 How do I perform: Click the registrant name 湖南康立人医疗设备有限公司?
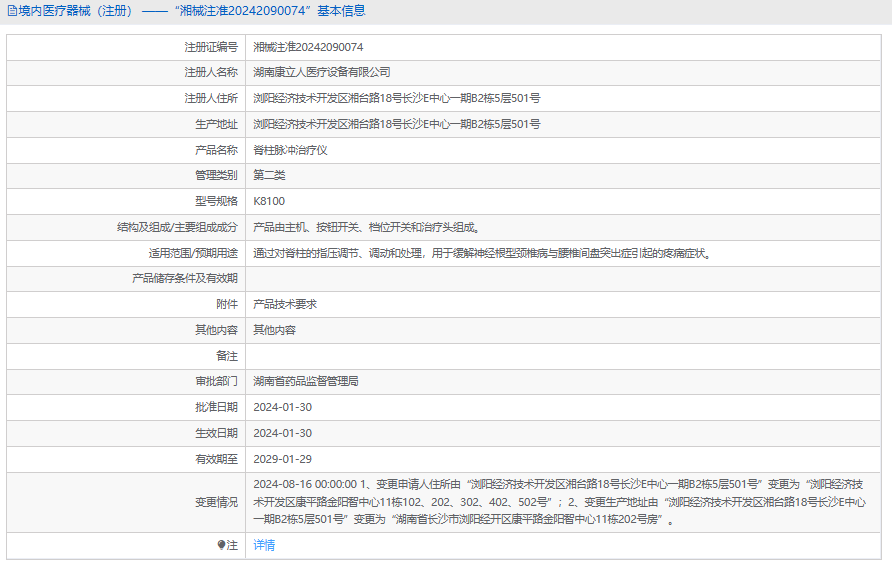click(x=322, y=72)
